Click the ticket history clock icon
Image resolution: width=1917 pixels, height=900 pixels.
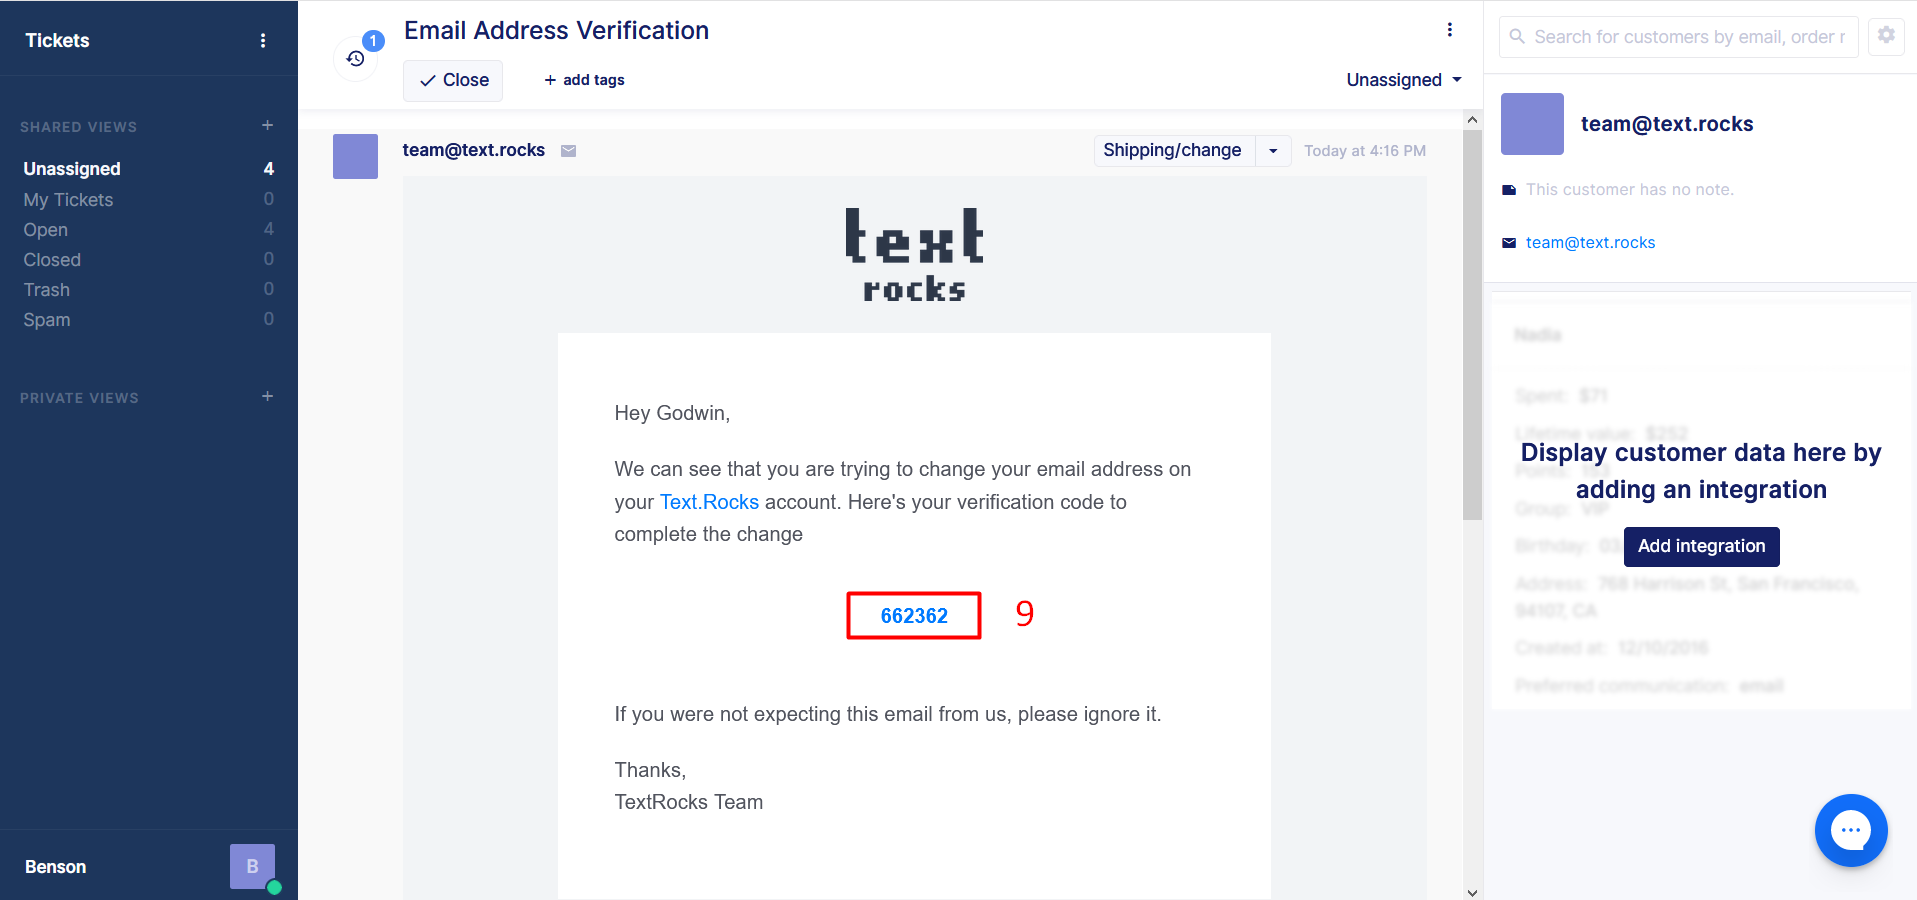355,59
